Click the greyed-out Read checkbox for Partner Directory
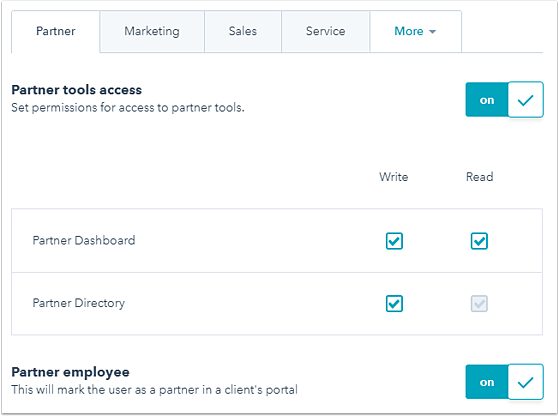Screen dimensions: 559x416 pos(479,304)
